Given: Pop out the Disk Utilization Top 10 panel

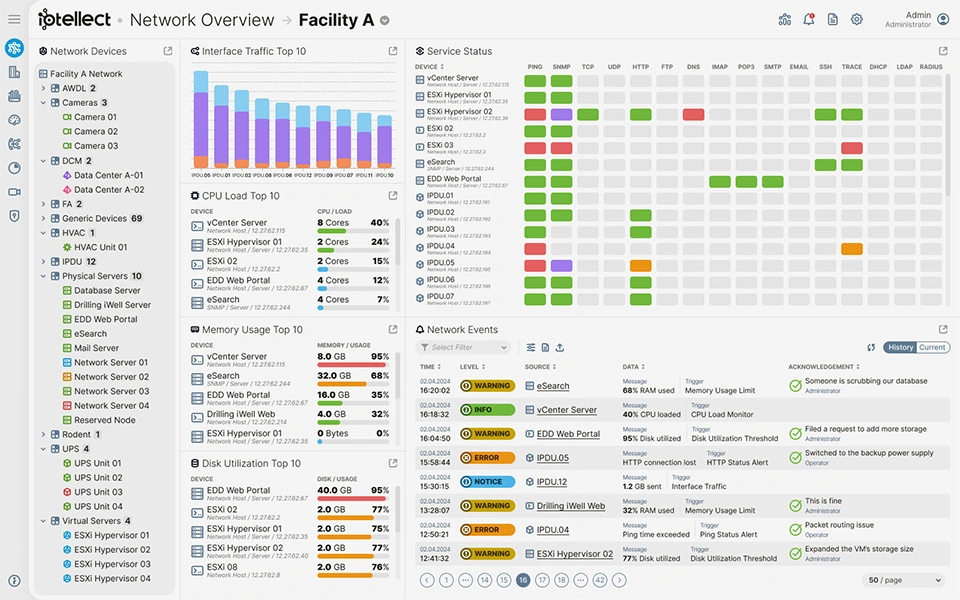Looking at the screenshot, I should 393,463.
